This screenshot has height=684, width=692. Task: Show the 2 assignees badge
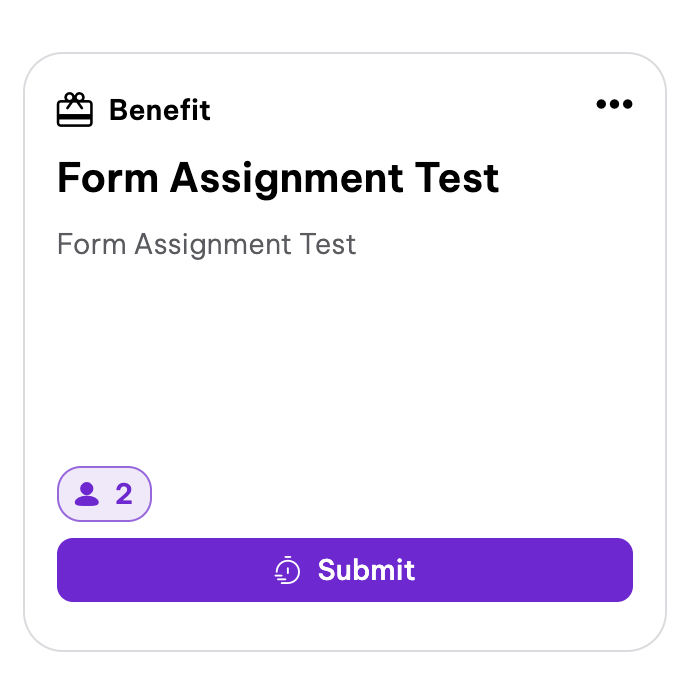pos(104,494)
